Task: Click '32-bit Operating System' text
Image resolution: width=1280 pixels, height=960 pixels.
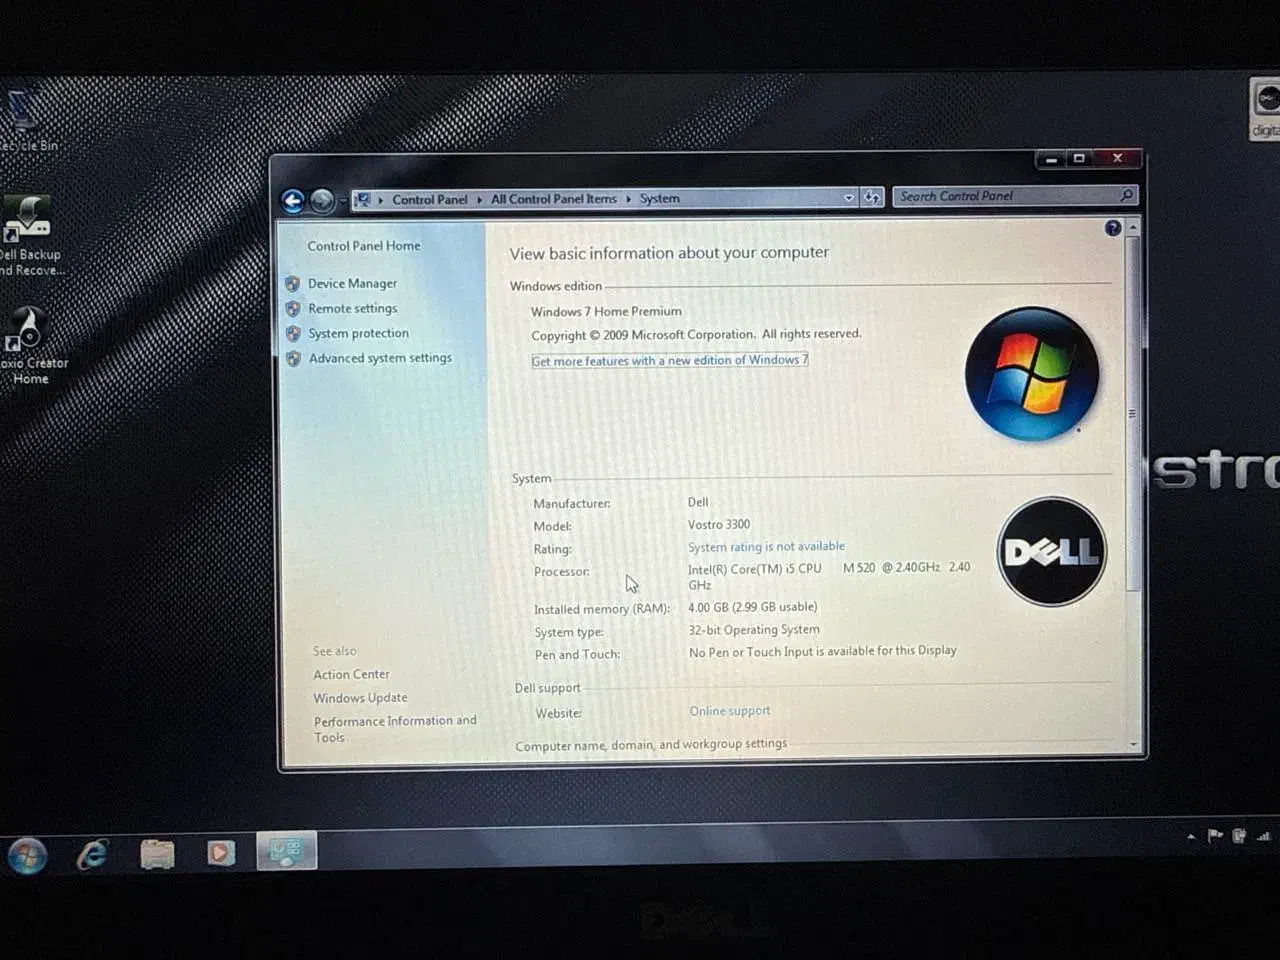Action: pos(754,630)
